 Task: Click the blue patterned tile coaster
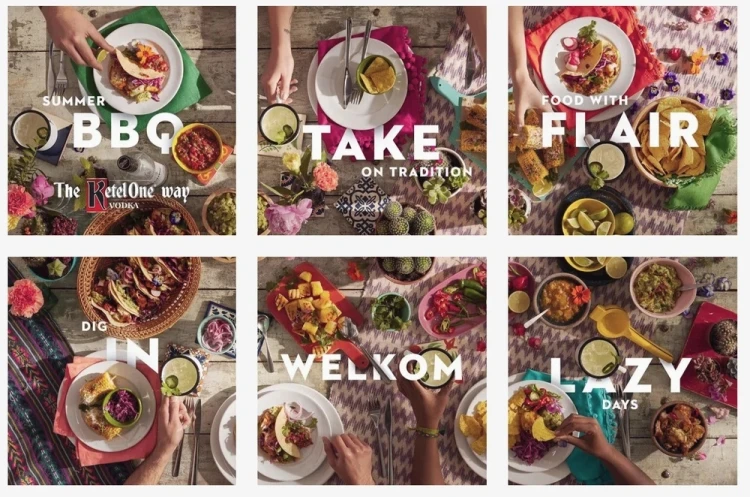pyautogui.click(x=362, y=205)
